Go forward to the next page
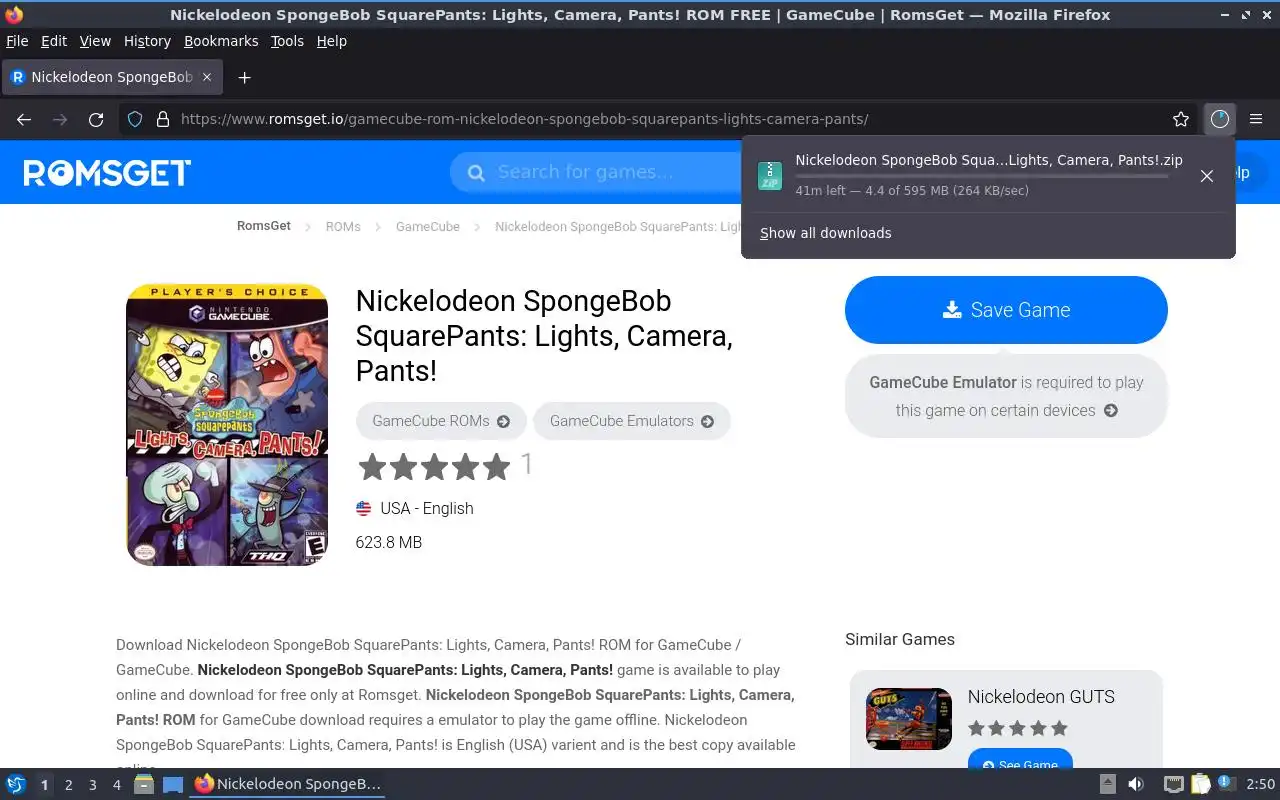 coord(60,119)
